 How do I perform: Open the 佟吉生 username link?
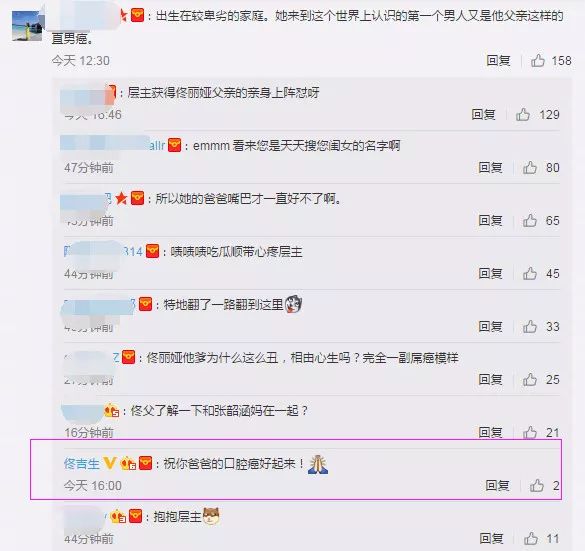[x=82, y=463]
